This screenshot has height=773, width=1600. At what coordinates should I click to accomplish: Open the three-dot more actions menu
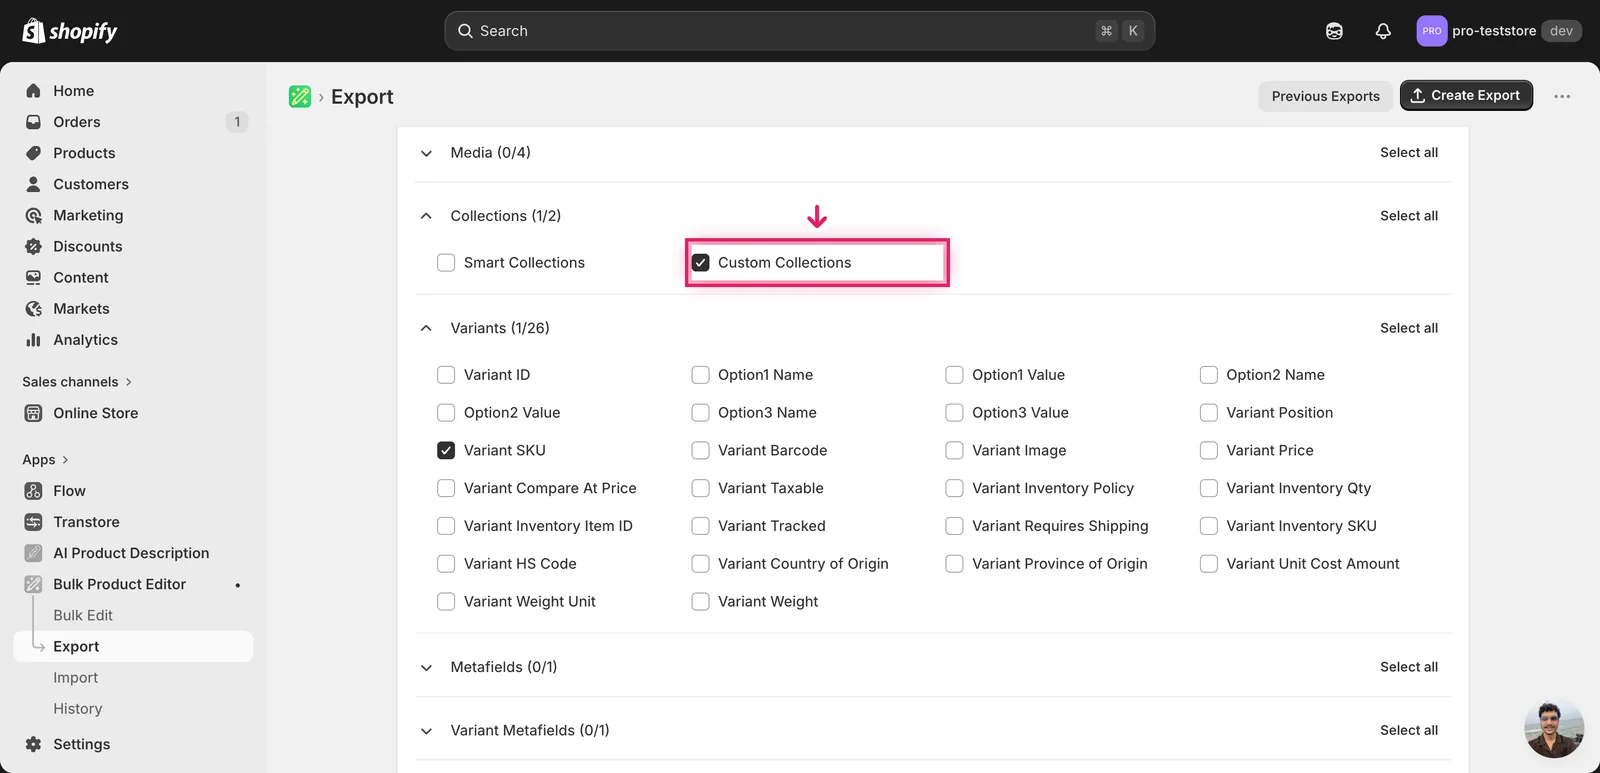pyautogui.click(x=1562, y=96)
